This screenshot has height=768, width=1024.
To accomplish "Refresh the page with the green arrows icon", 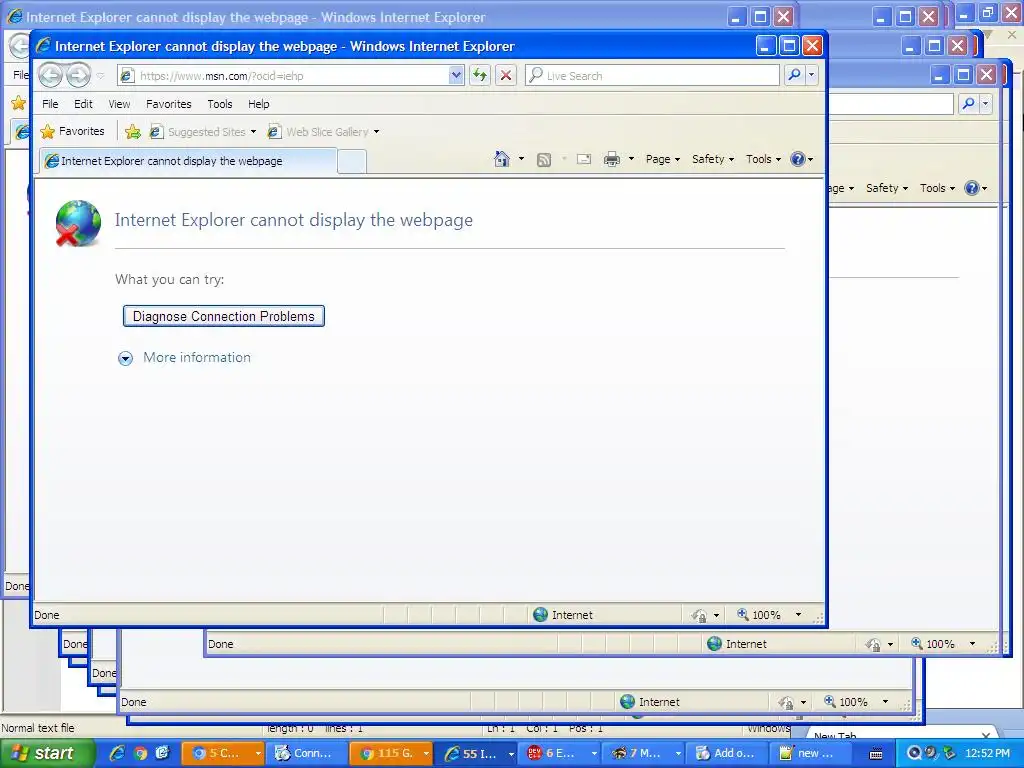I will [480, 75].
